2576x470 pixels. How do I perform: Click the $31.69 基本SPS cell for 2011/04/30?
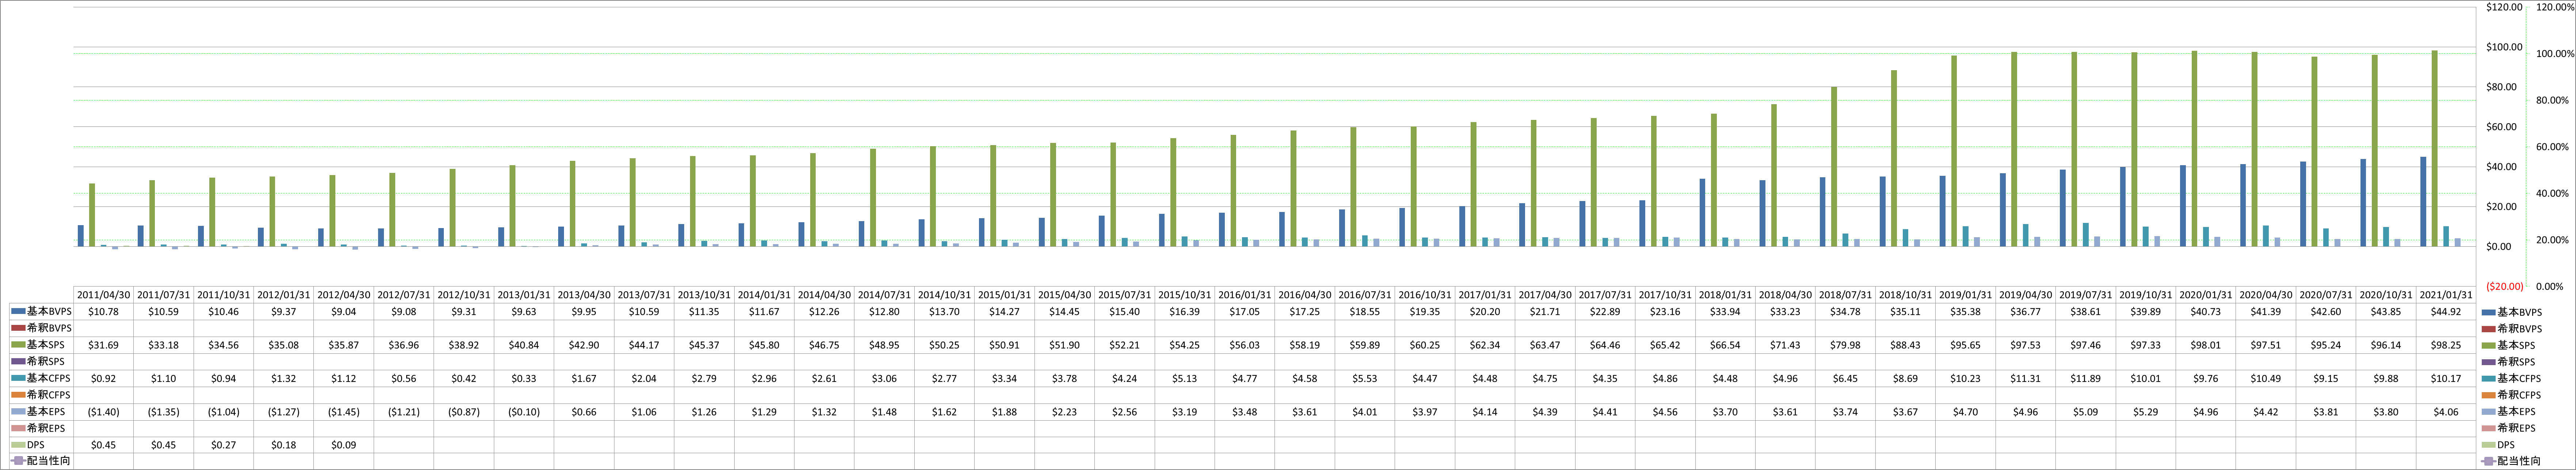[104, 345]
